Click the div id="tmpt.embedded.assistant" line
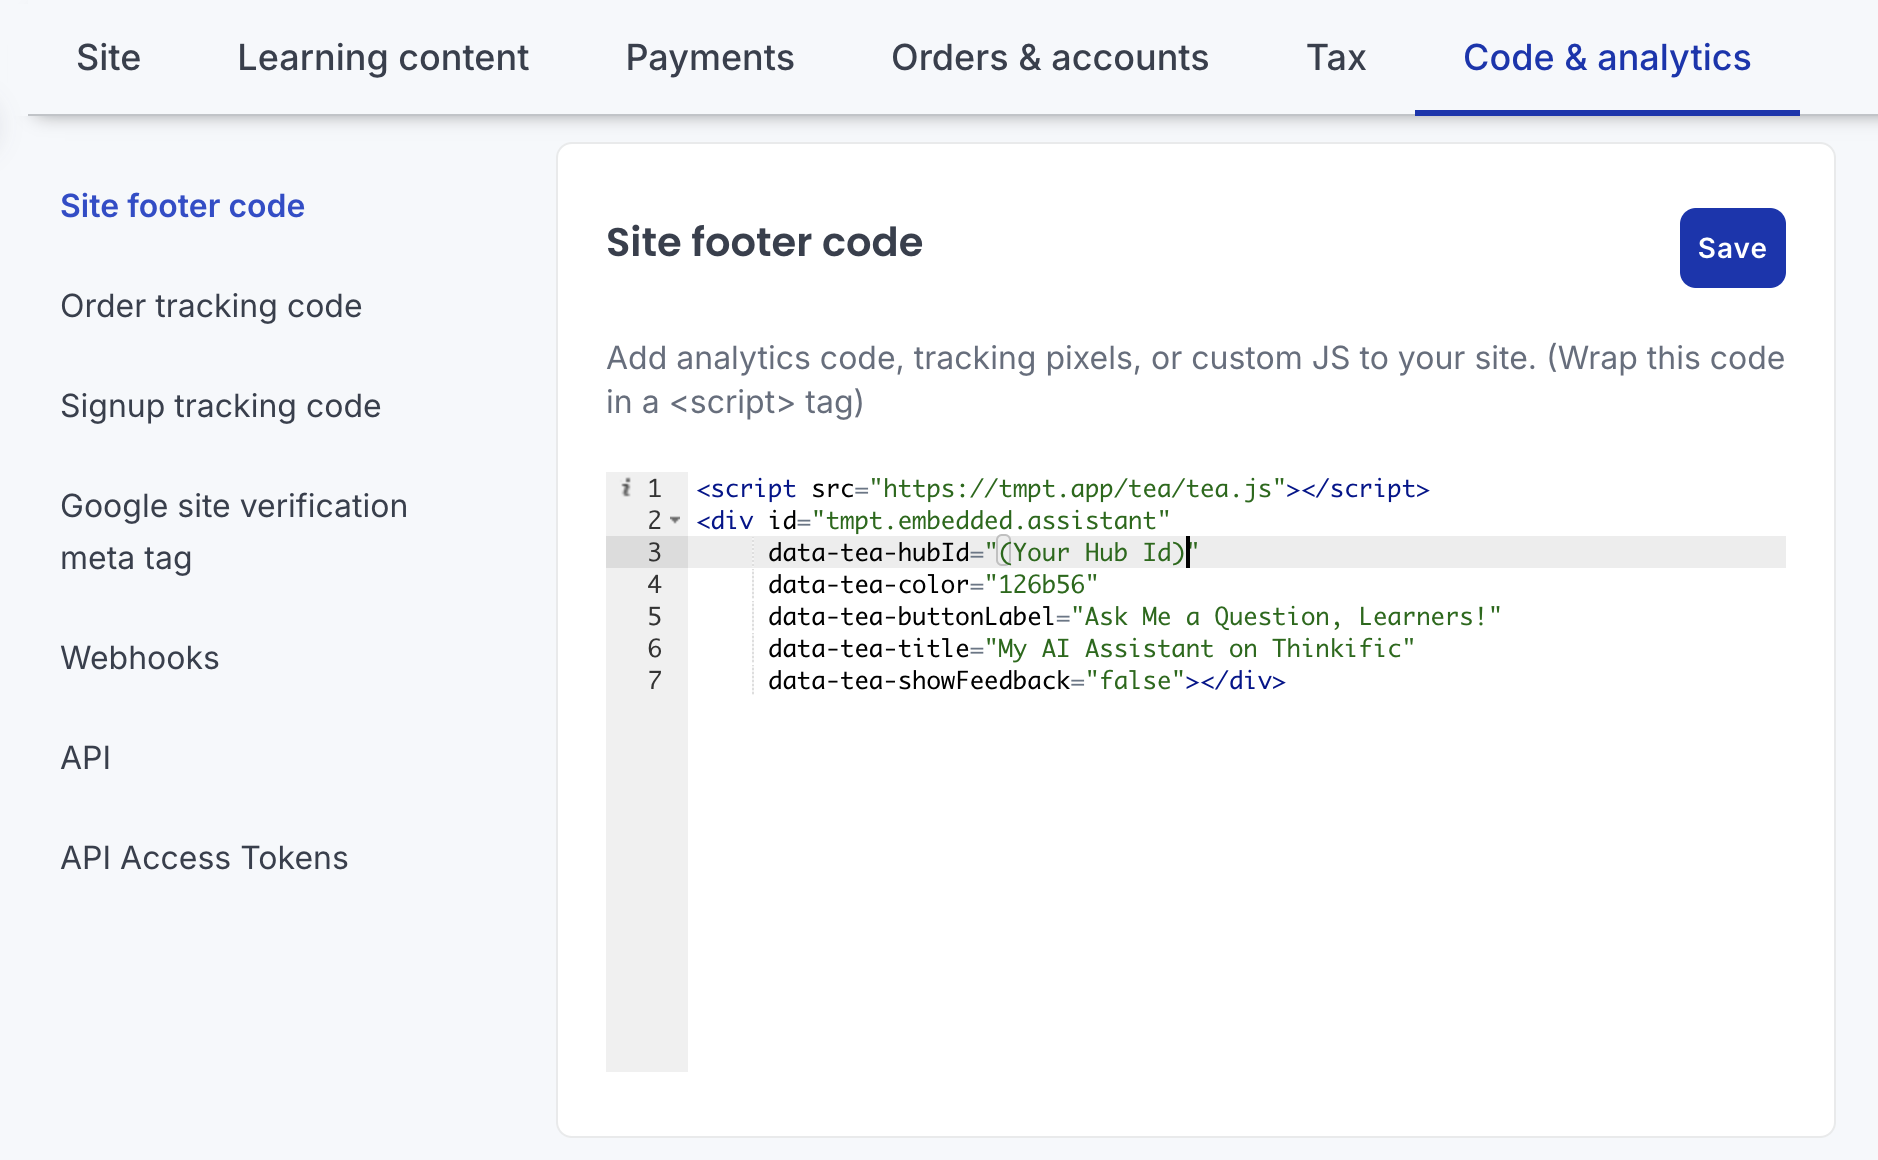The width and height of the screenshot is (1878, 1160). (x=932, y=521)
